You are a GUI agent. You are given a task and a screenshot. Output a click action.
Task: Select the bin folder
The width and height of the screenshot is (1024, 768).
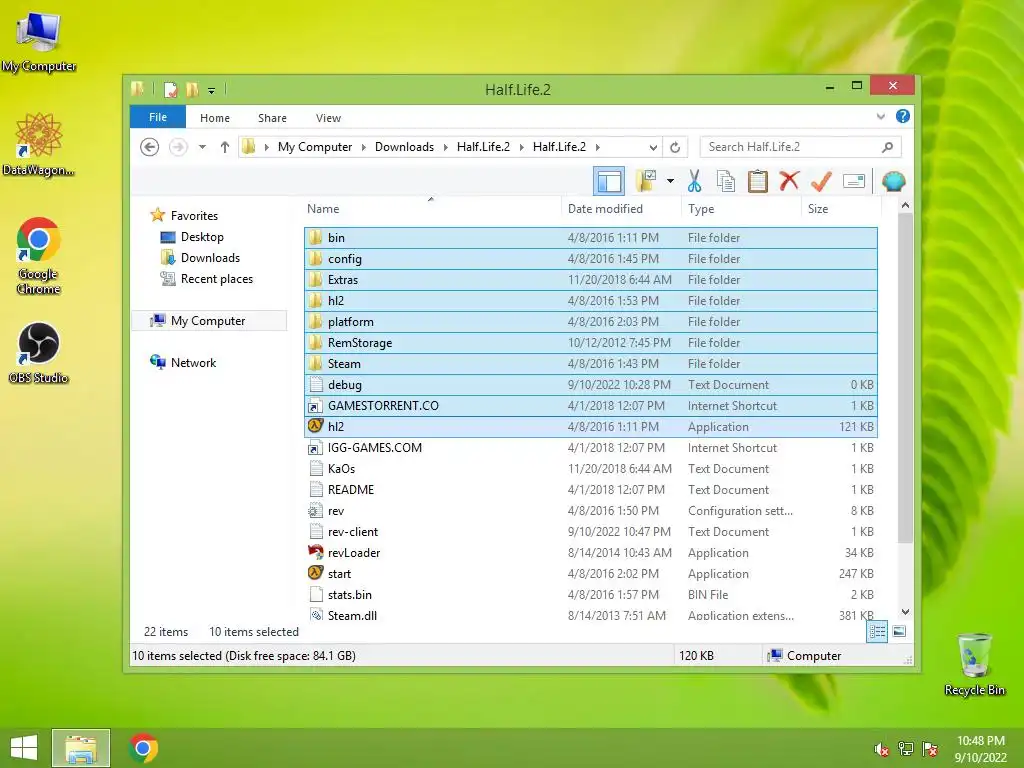coord(590,238)
